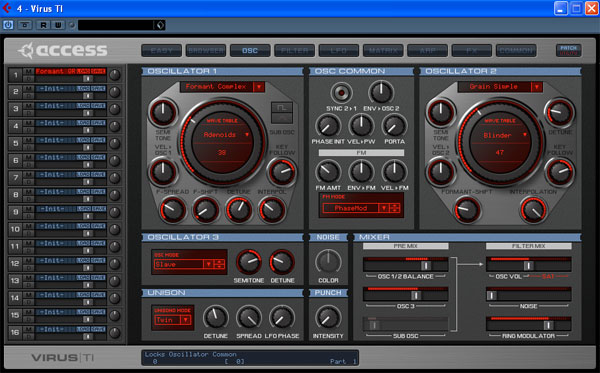600x373 pixels.
Task: Click the Noise mixer slider
Action: click(x=529, y=295)
